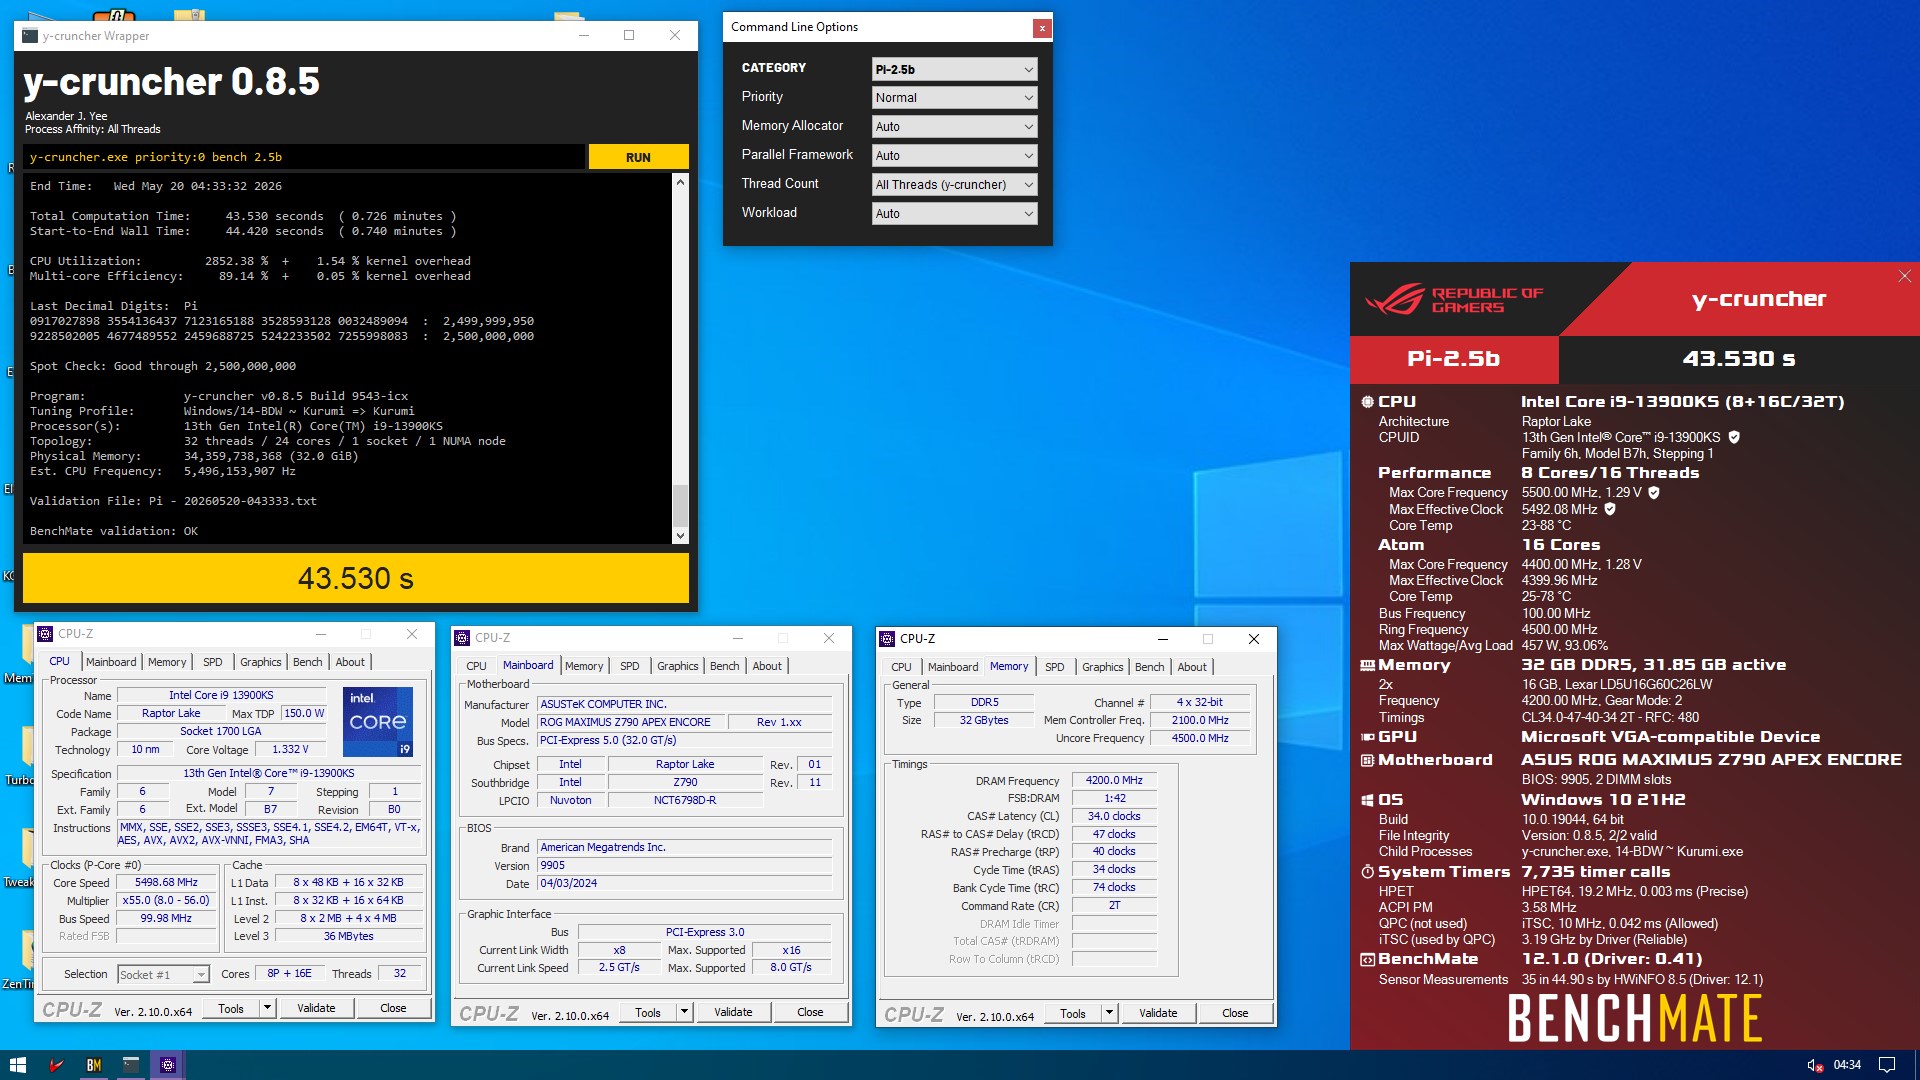
Task: Open the volume control in system tray
Action: pos(1814,1065)
